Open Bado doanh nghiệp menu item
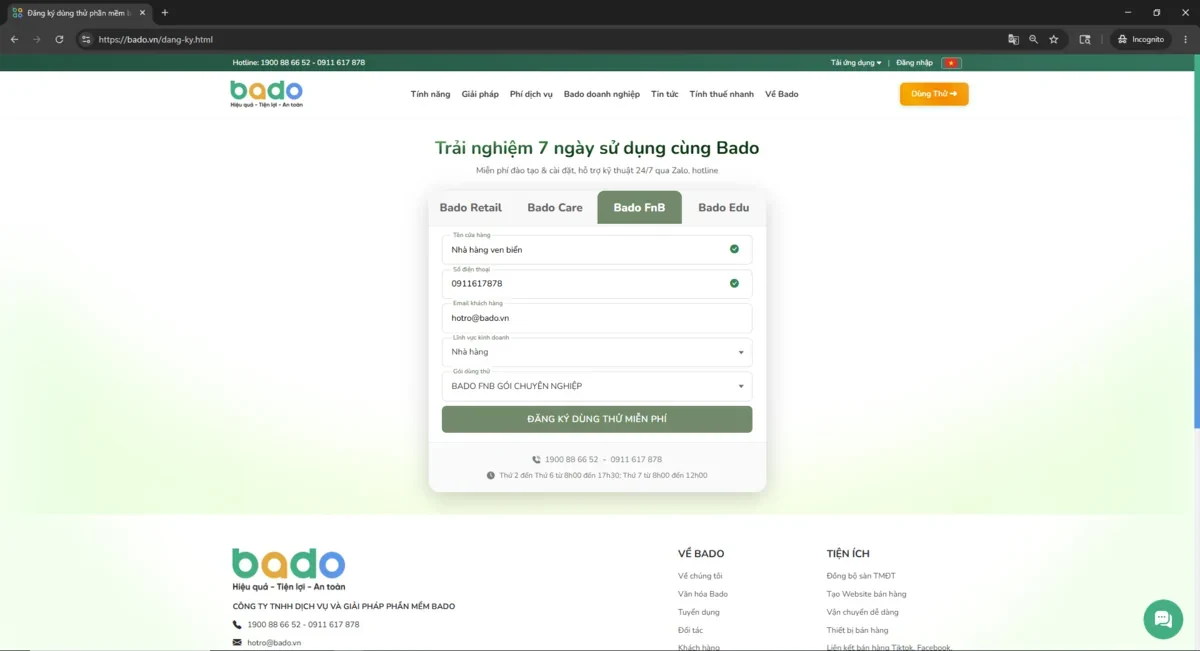1200x651 pixels. (602, 94)
